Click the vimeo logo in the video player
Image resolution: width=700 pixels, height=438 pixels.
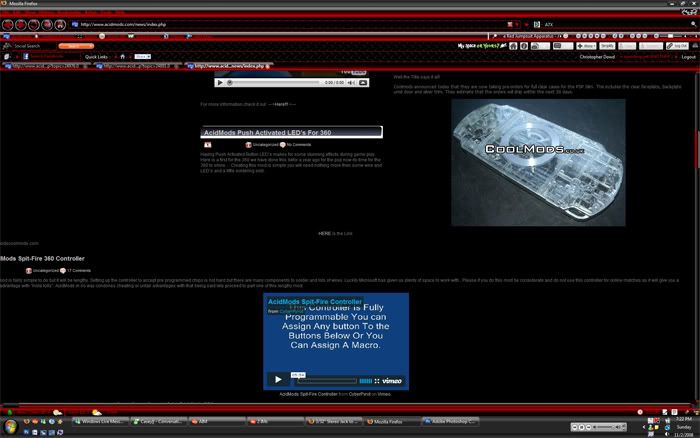point(392,381)
